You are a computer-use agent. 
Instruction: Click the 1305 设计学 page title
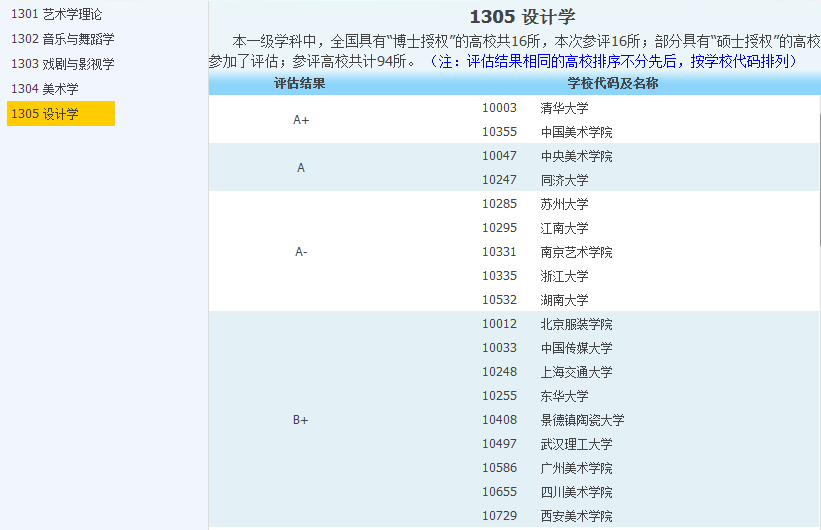click(523, 17)
